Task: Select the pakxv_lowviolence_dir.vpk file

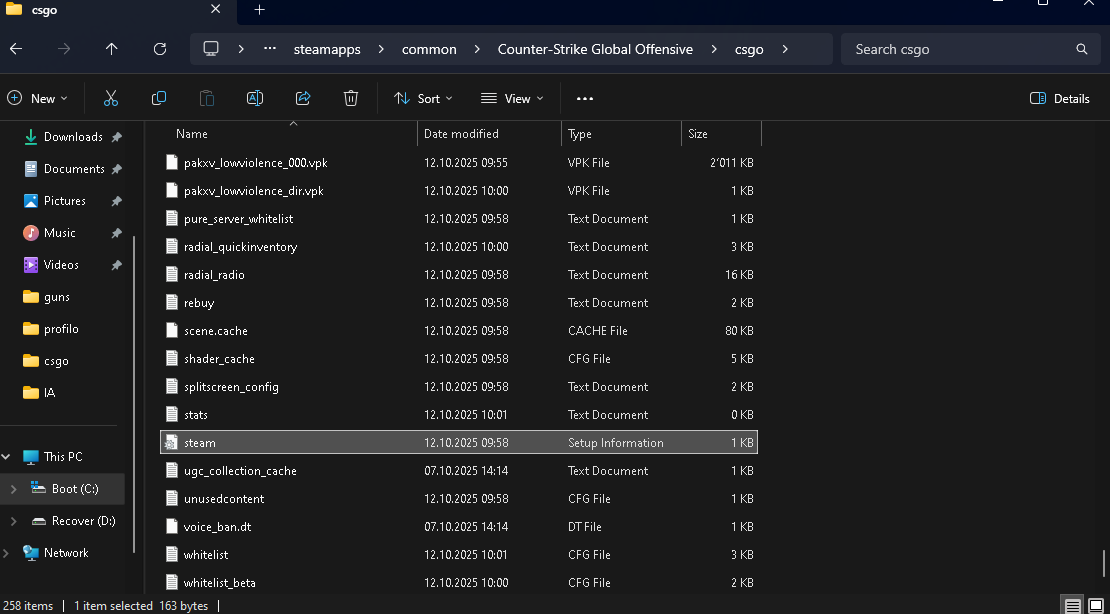Action: [459, 191]
